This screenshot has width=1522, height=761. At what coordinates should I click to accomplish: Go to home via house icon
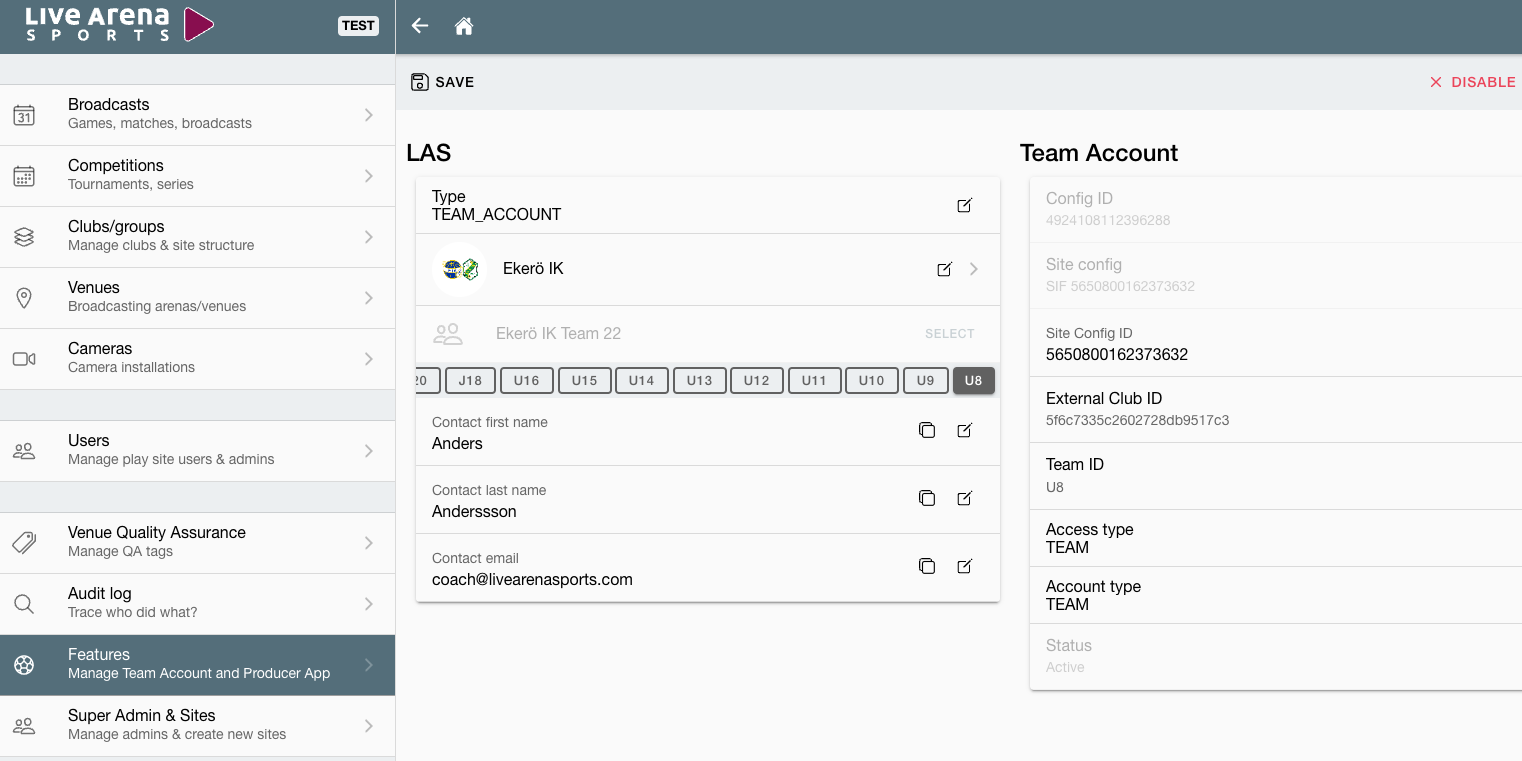pos(464,26)
